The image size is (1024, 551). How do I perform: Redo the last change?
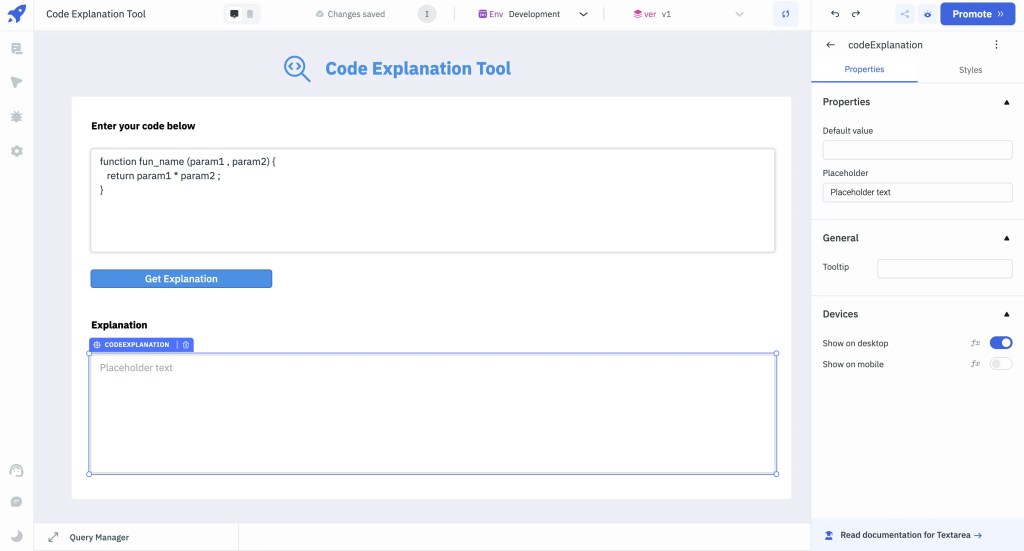pyautogui.click(x=856, y=14)
